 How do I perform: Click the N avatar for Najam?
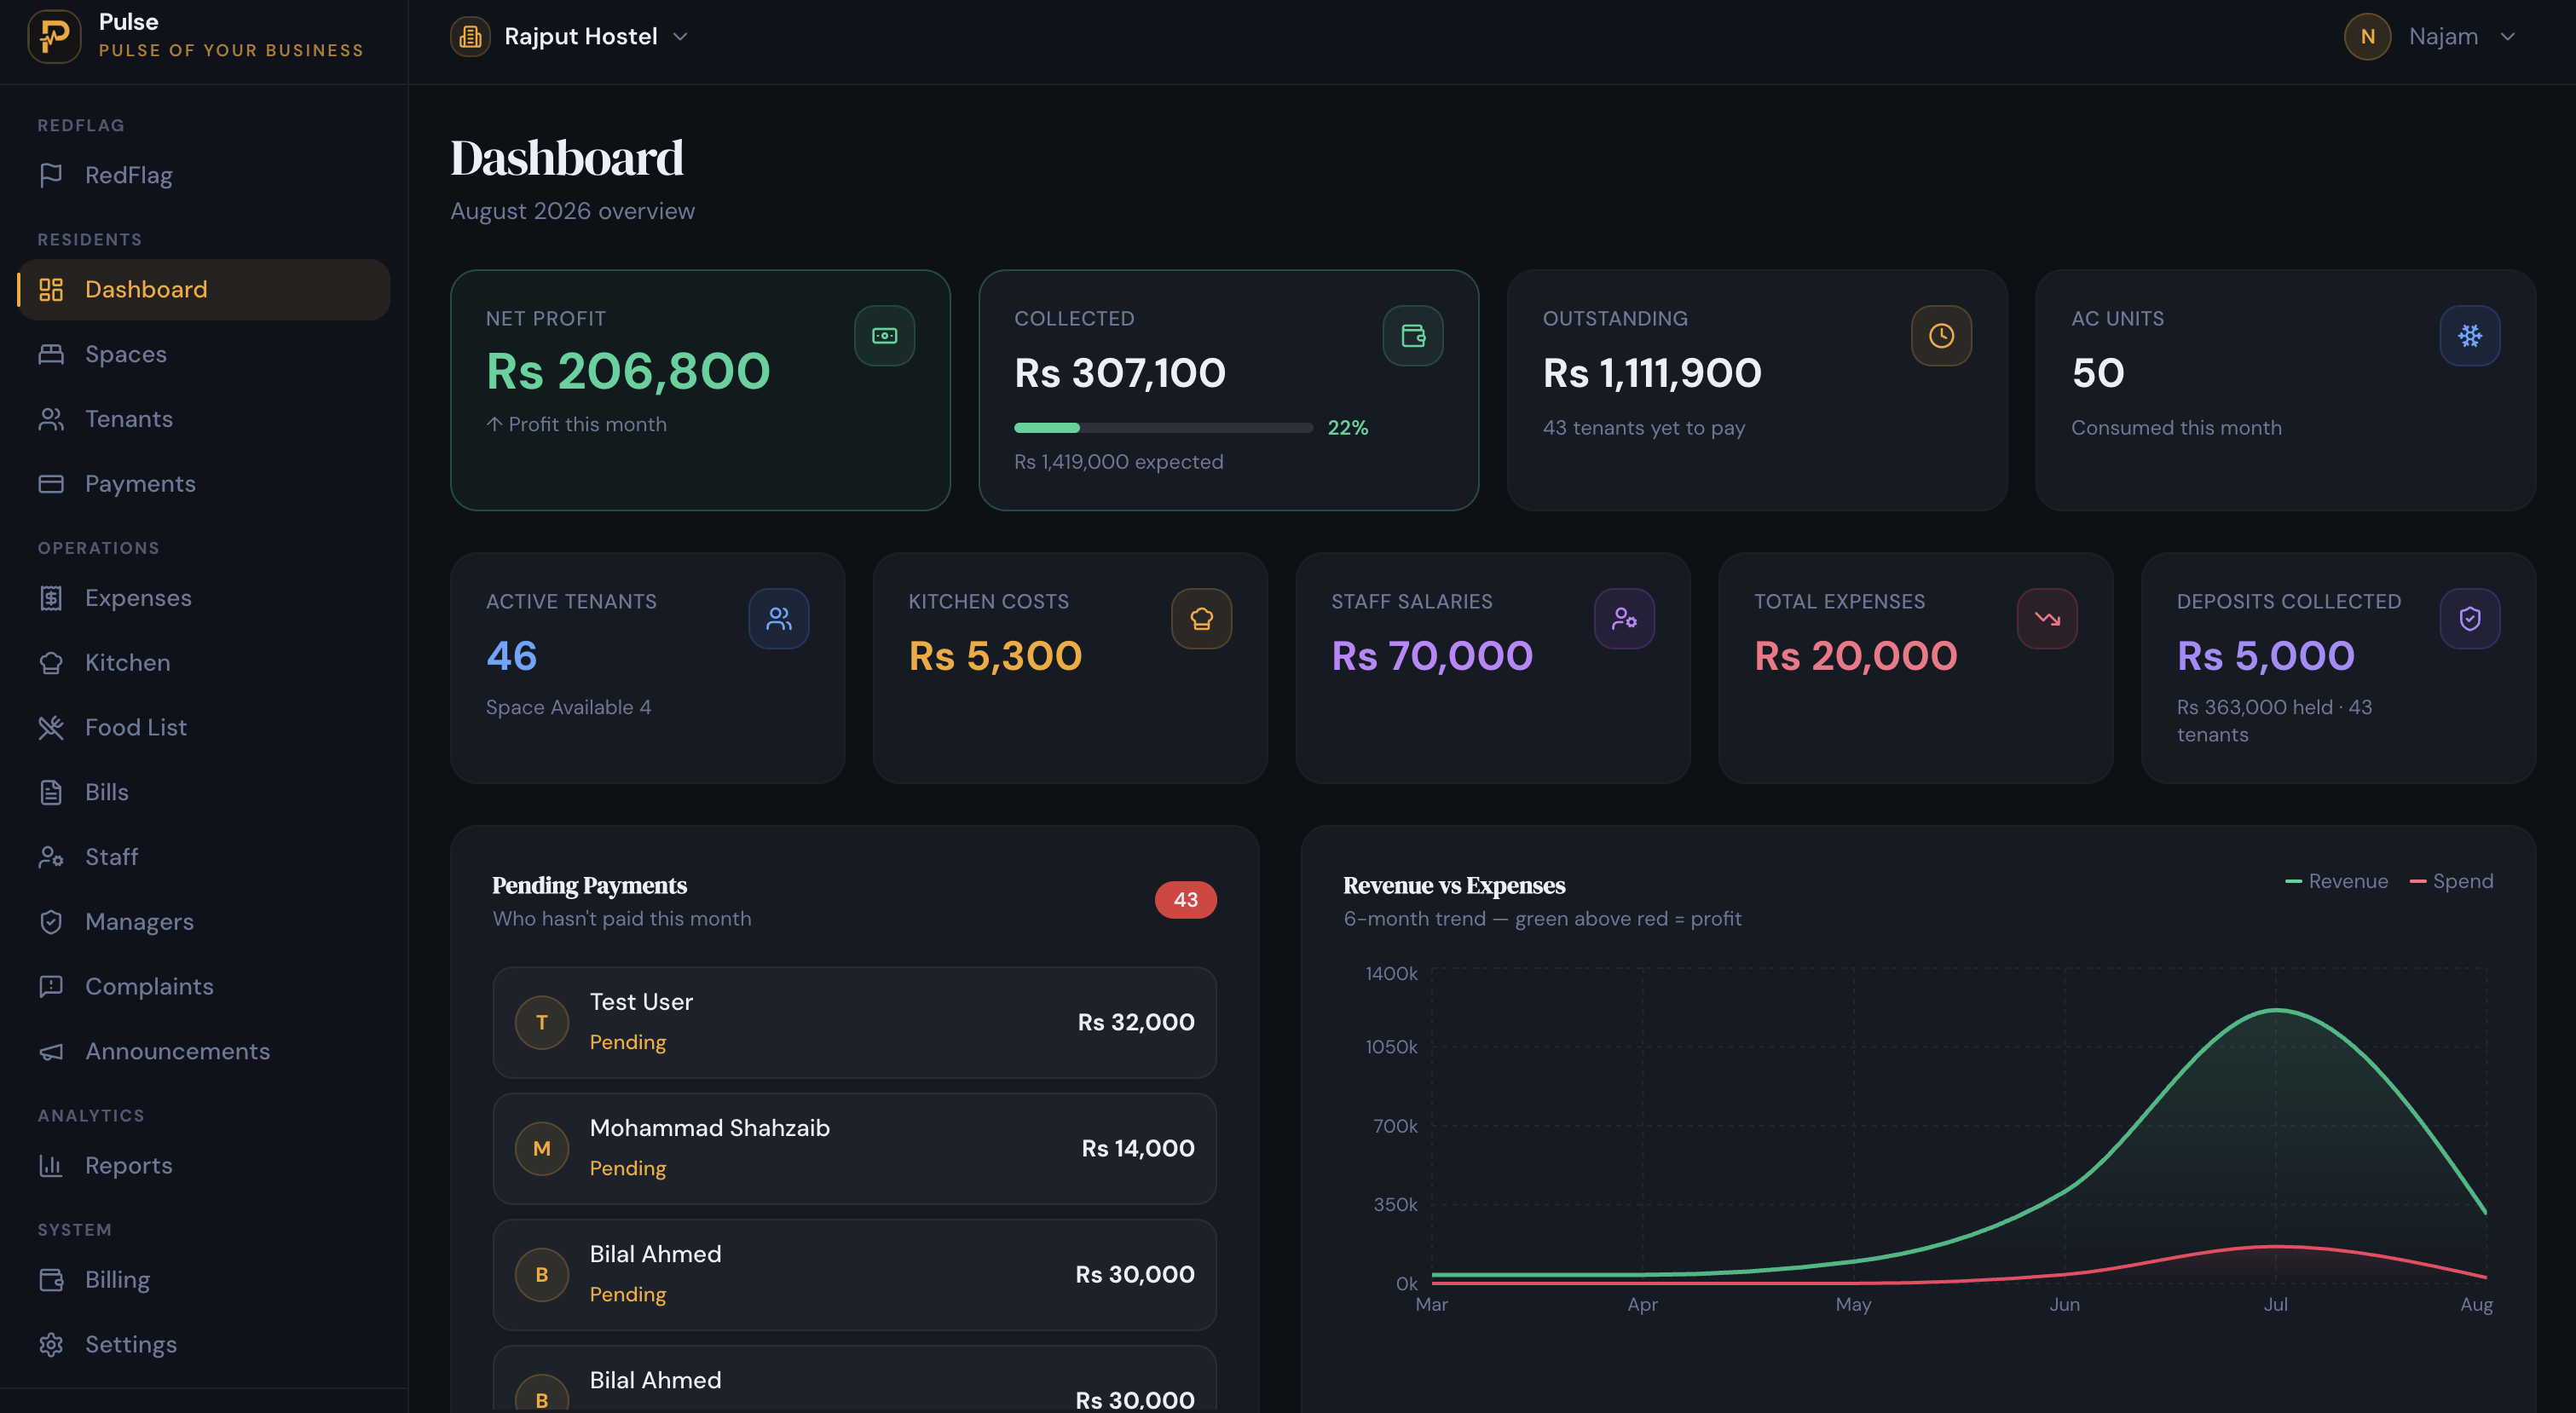(2367, 37)
